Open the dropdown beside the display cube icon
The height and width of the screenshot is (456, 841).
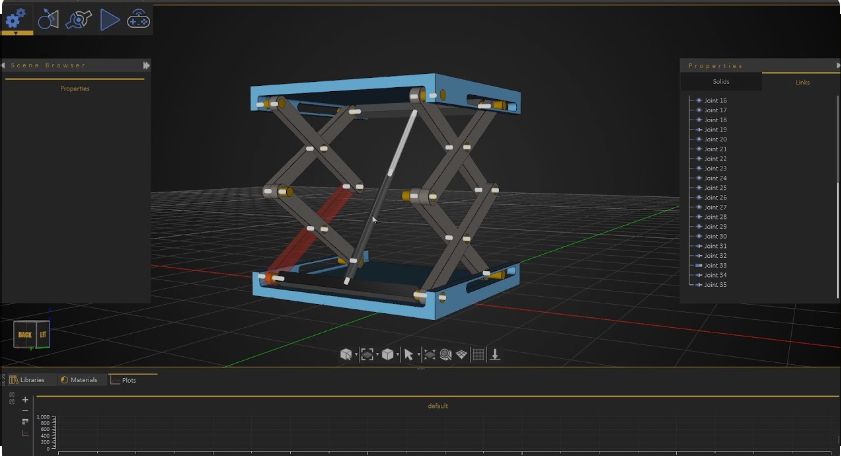[x=397, y=355]
